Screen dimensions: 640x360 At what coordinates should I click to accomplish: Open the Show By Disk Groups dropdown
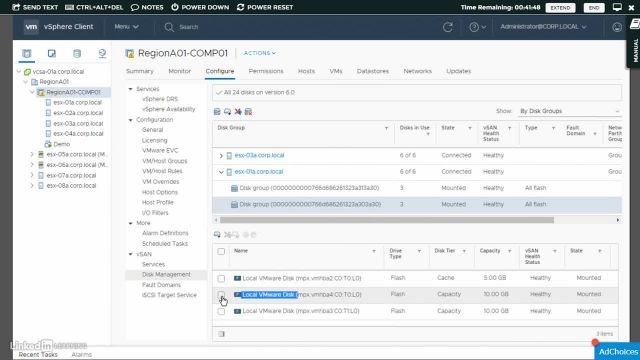tap(569, 111)
